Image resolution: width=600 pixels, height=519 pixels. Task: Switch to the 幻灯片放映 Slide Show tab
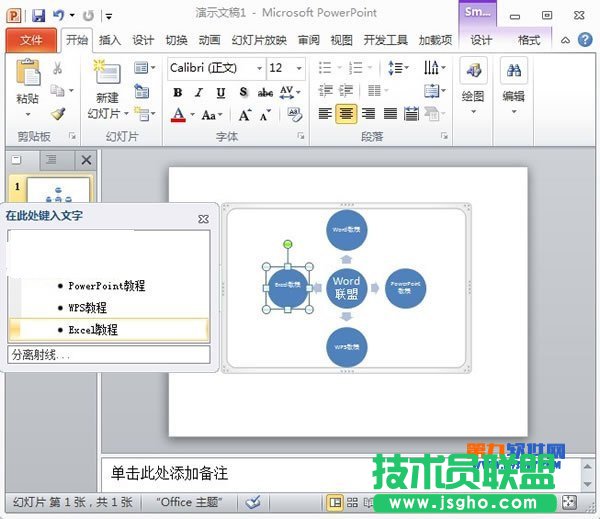[x=259, y=40]
